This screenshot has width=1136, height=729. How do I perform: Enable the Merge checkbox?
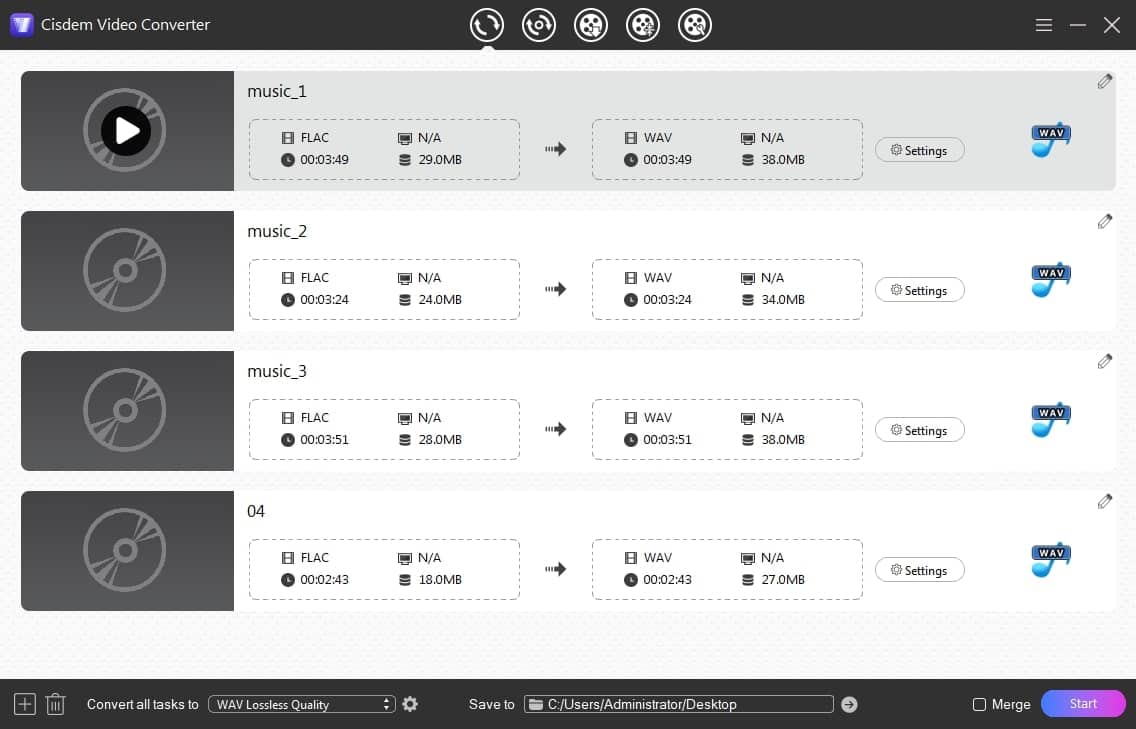[x=980, y=704]
